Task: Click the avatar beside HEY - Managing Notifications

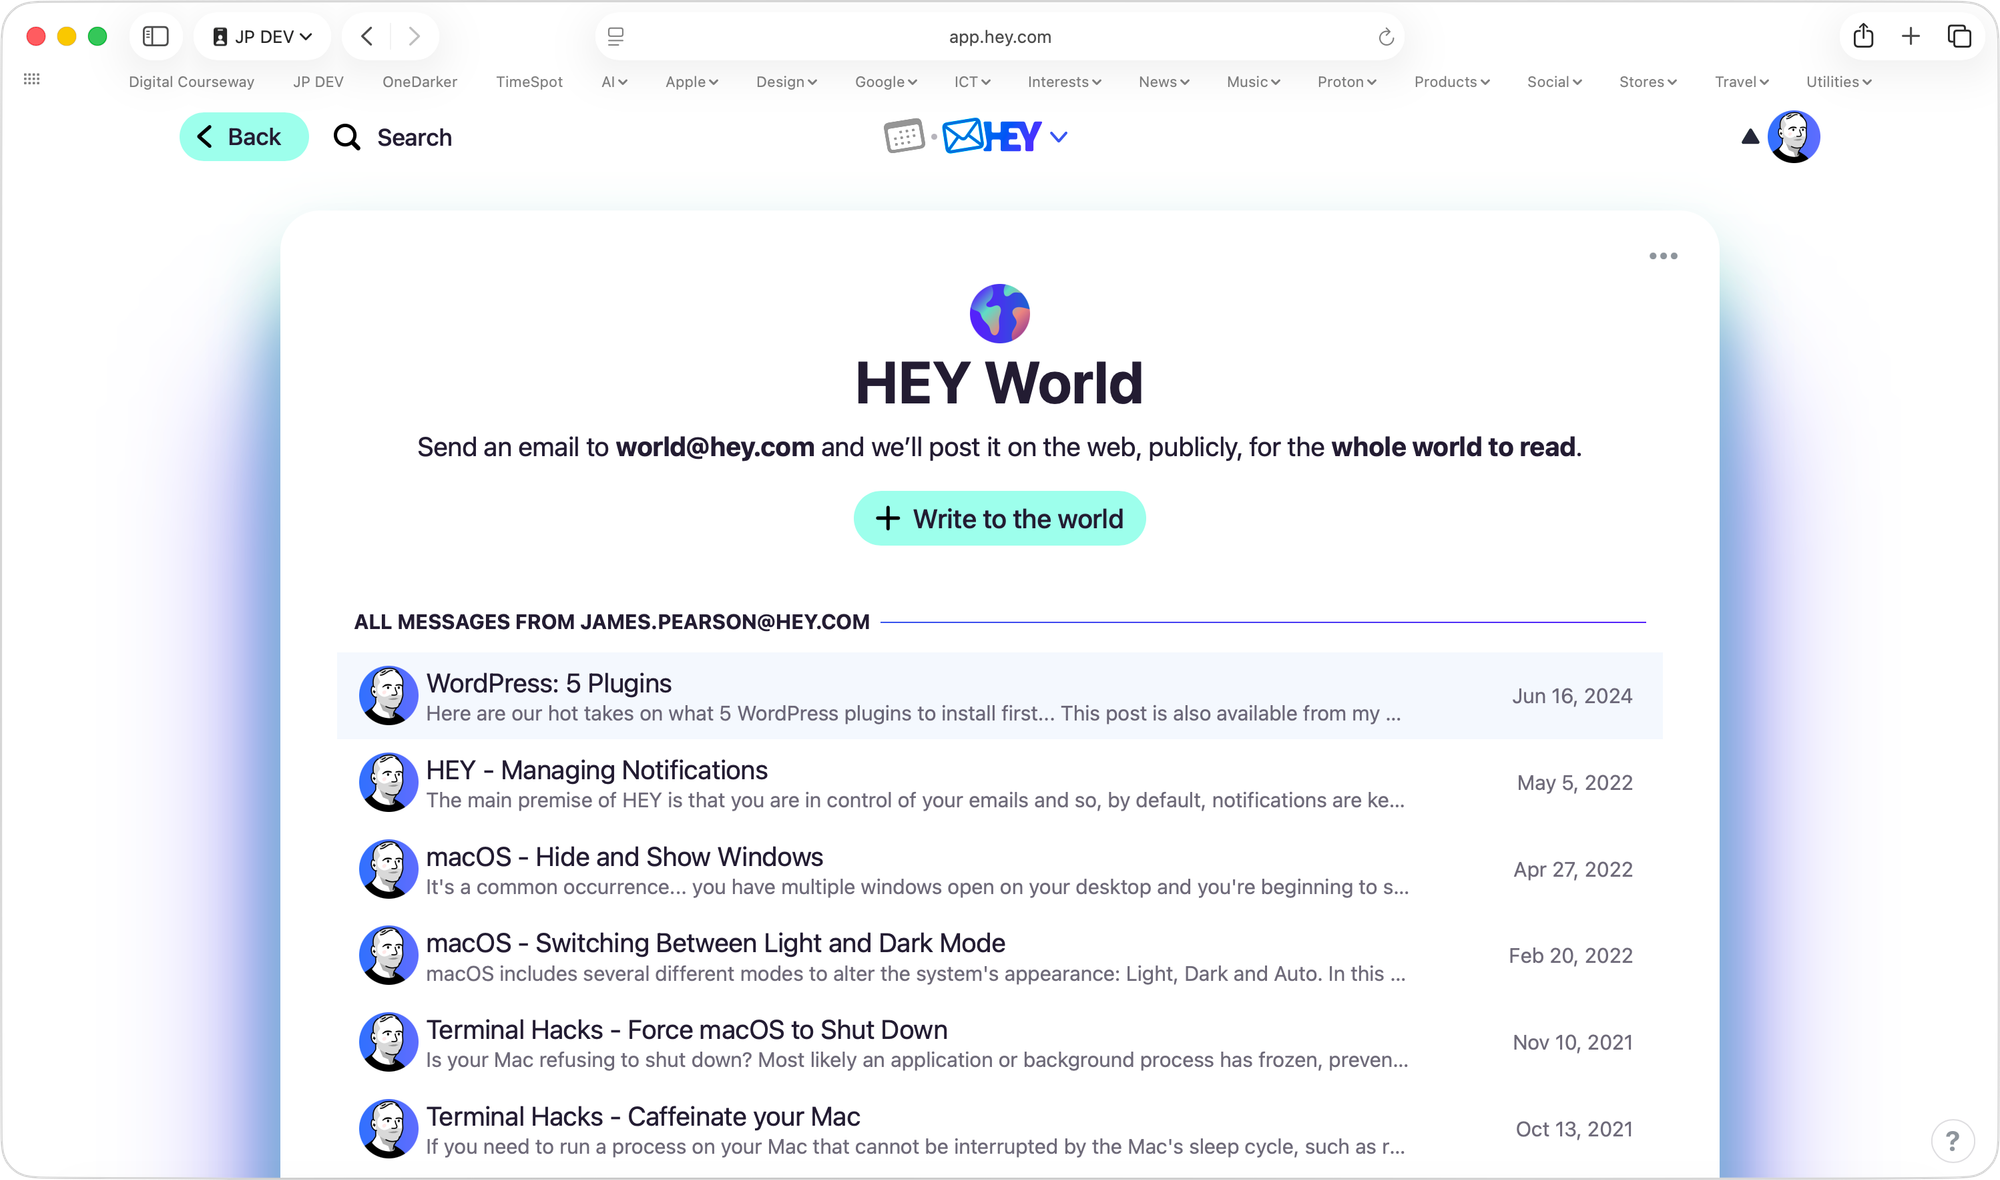Action: [388, 782]
